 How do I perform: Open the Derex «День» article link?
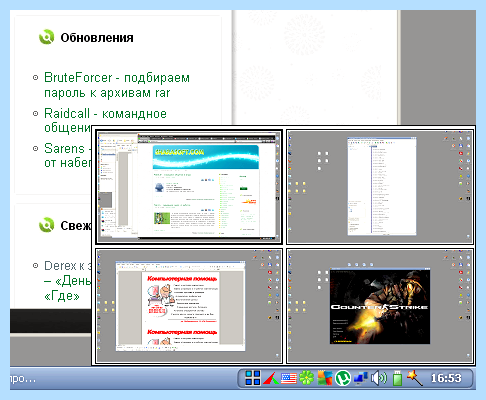coord(68,281)
